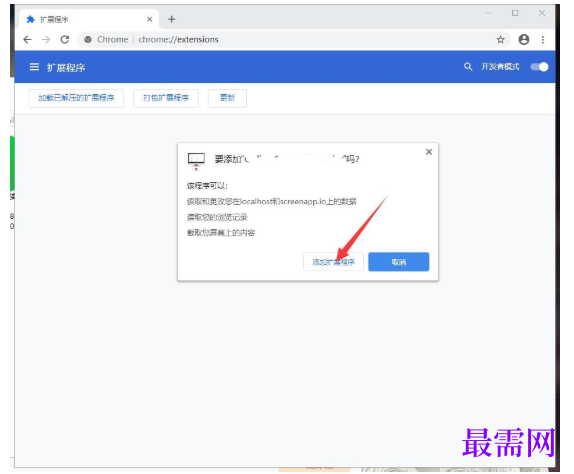Reload the extensions page
Screen dimensions: 574x474
tap(65, 40)
